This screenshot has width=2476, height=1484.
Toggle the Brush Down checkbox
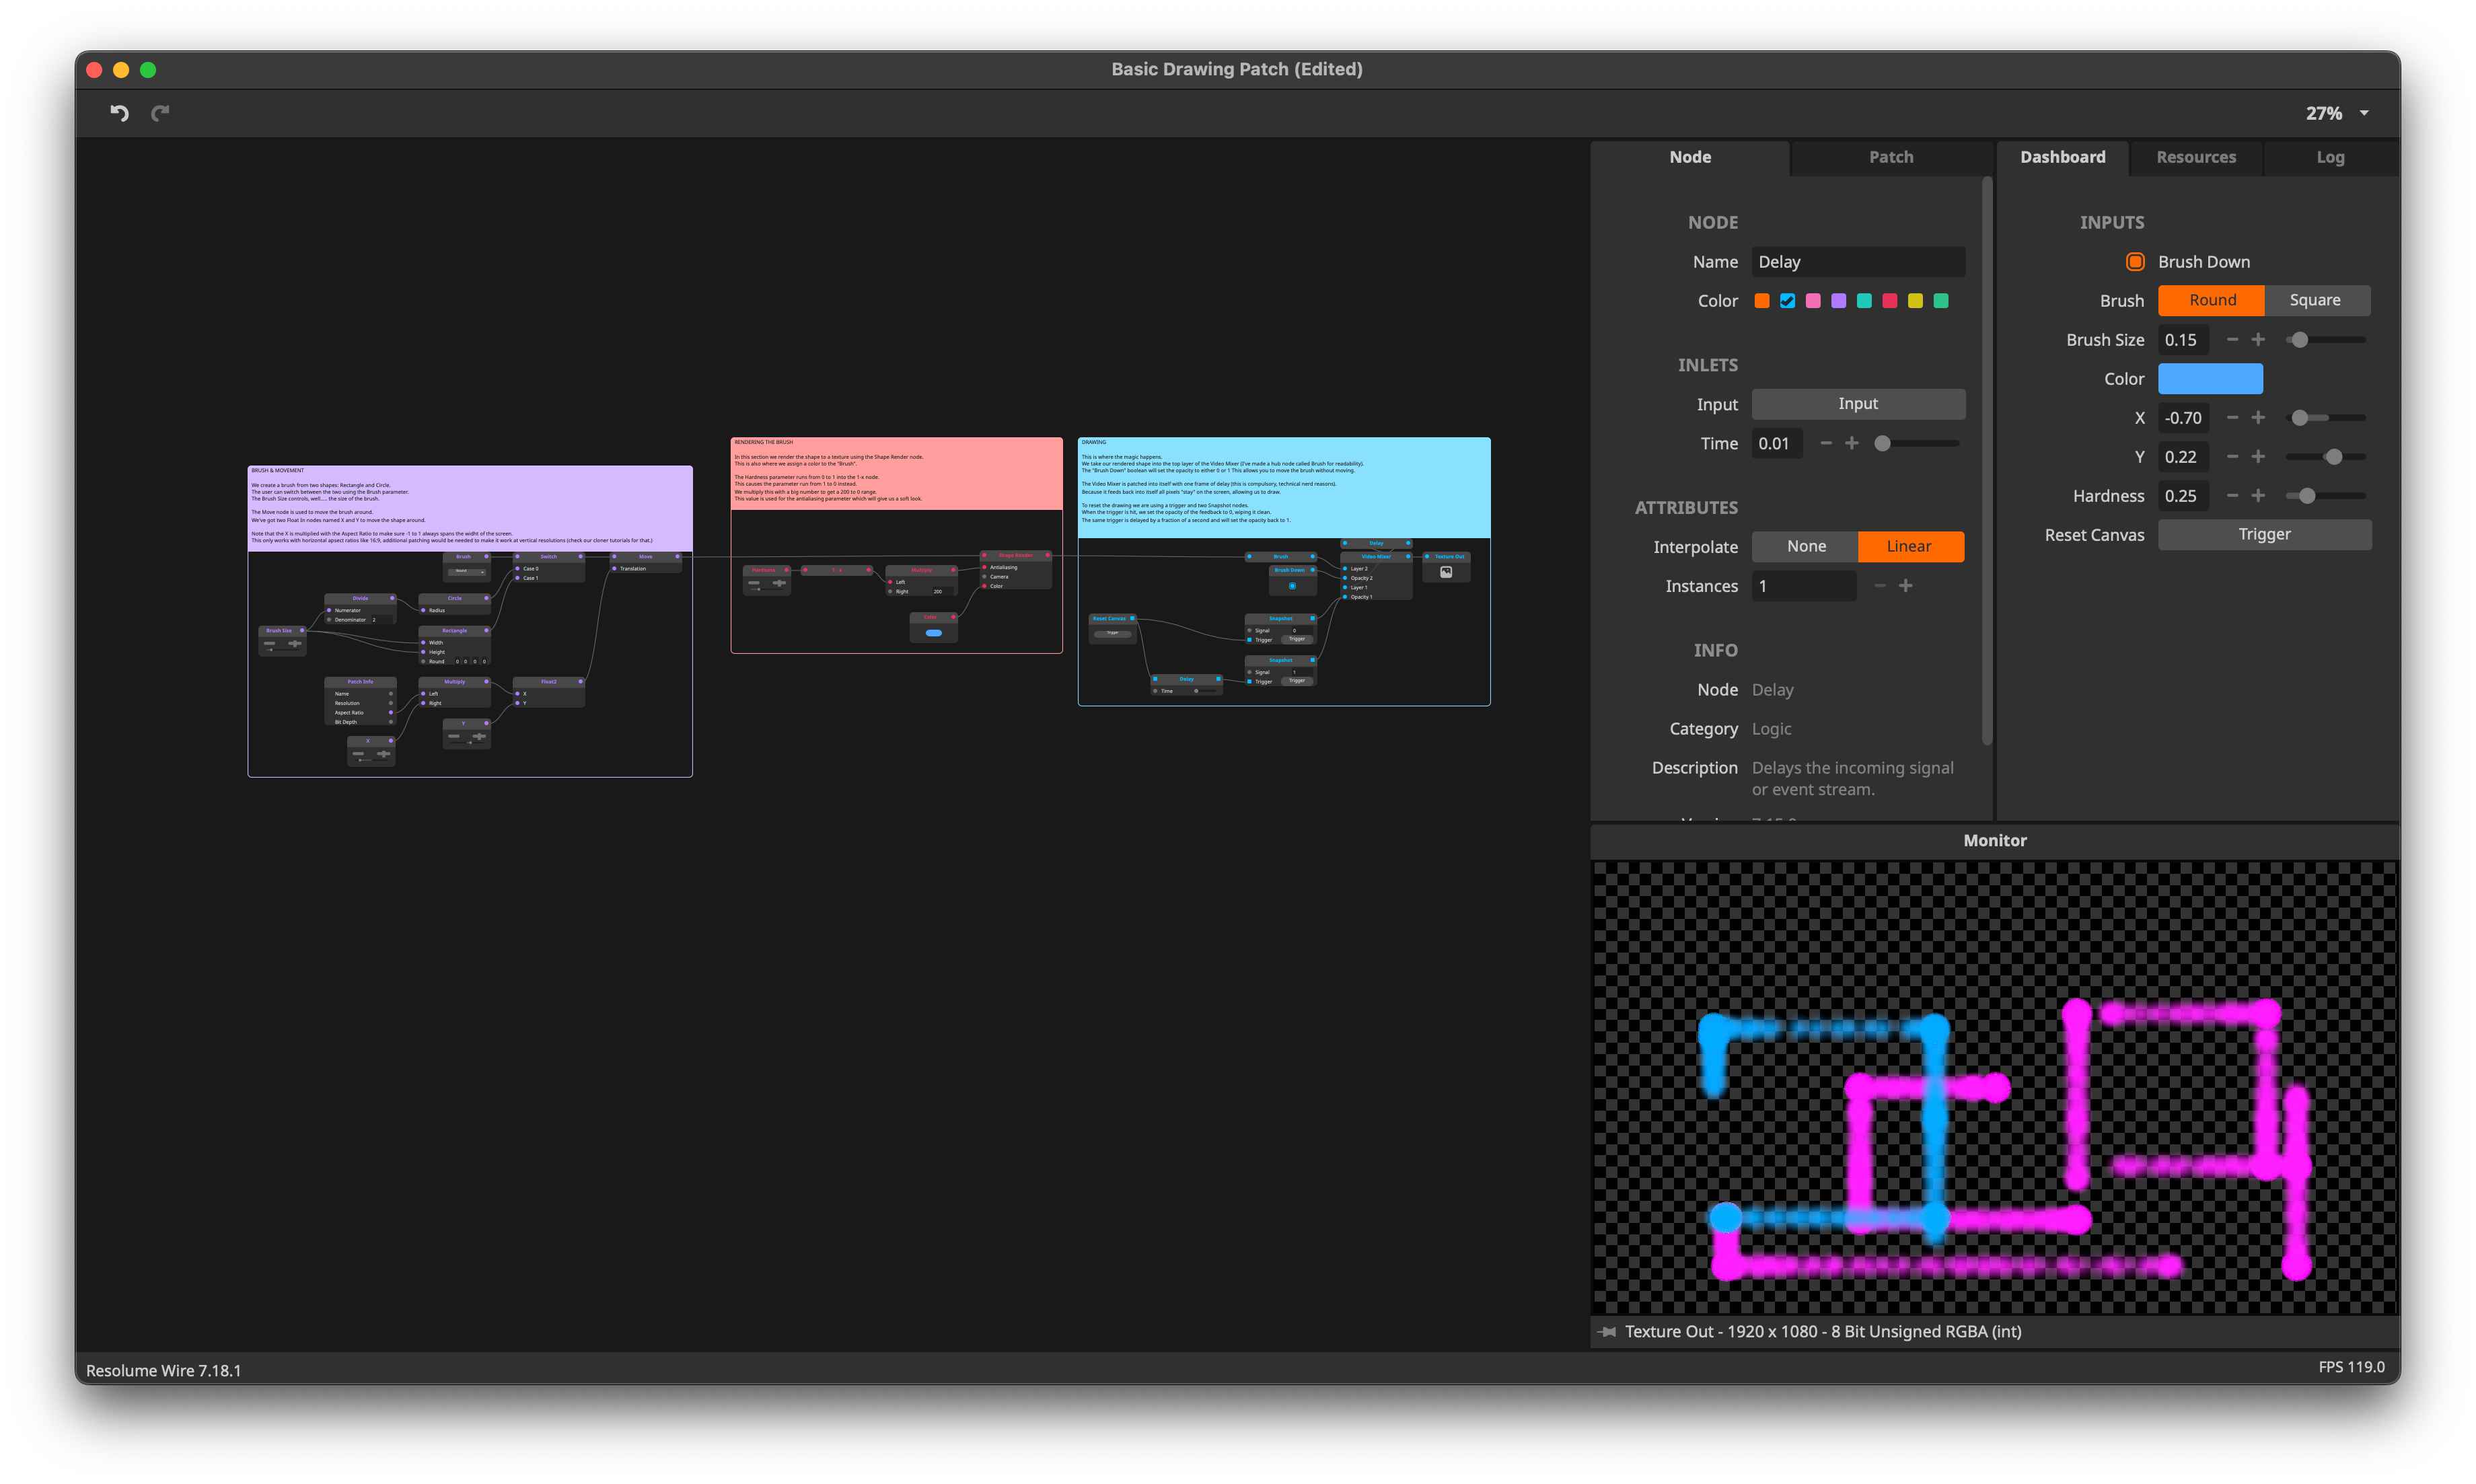click(x=2135, y=262)
